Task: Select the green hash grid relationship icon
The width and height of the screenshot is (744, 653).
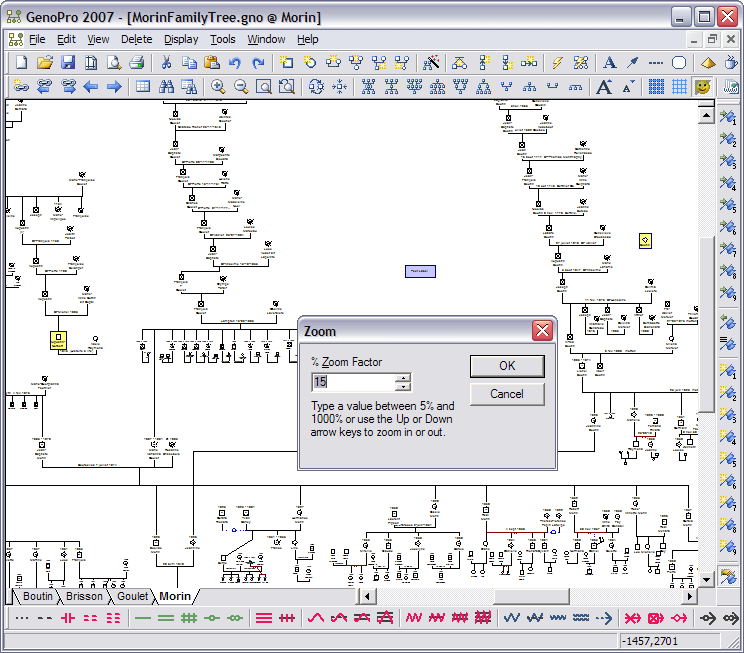Action: click(189, 618)
